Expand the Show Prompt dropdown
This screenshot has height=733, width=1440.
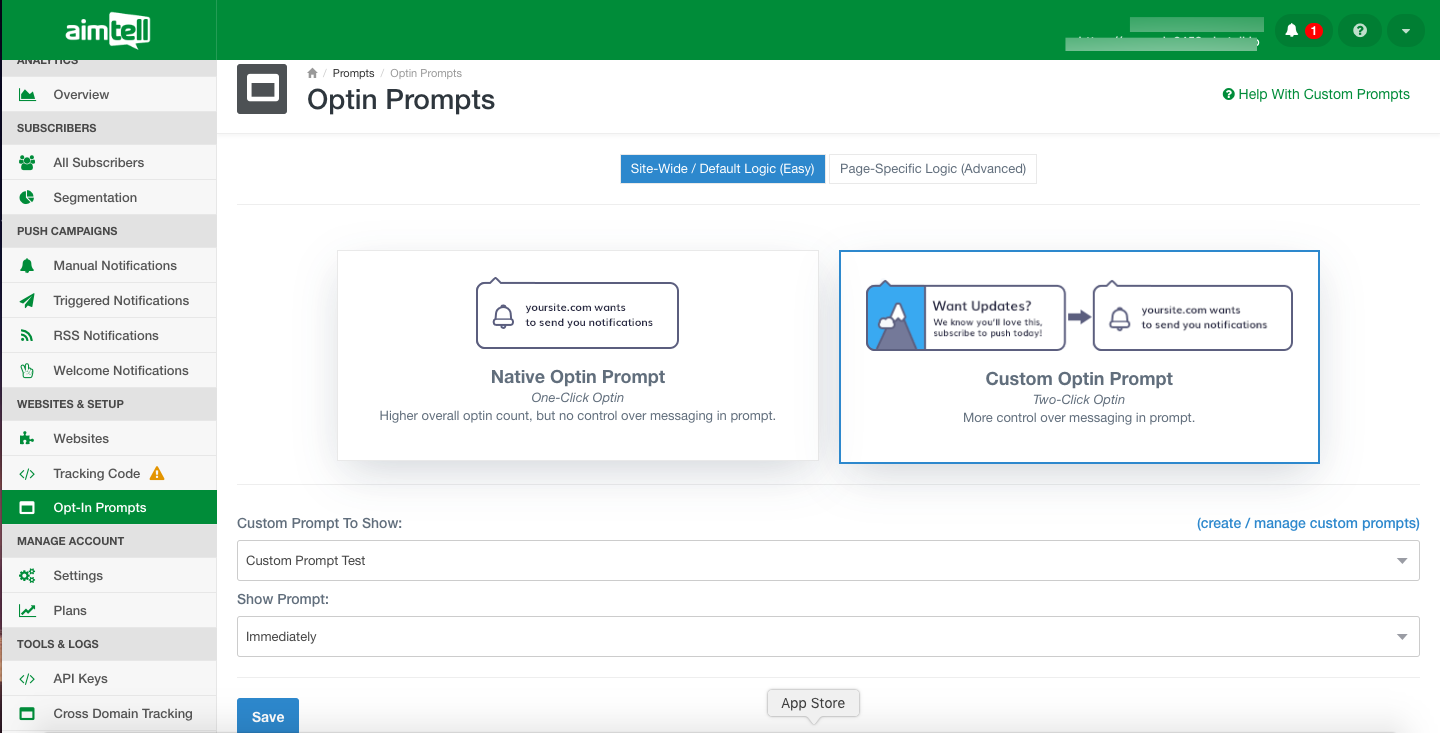tap(827, 637)
